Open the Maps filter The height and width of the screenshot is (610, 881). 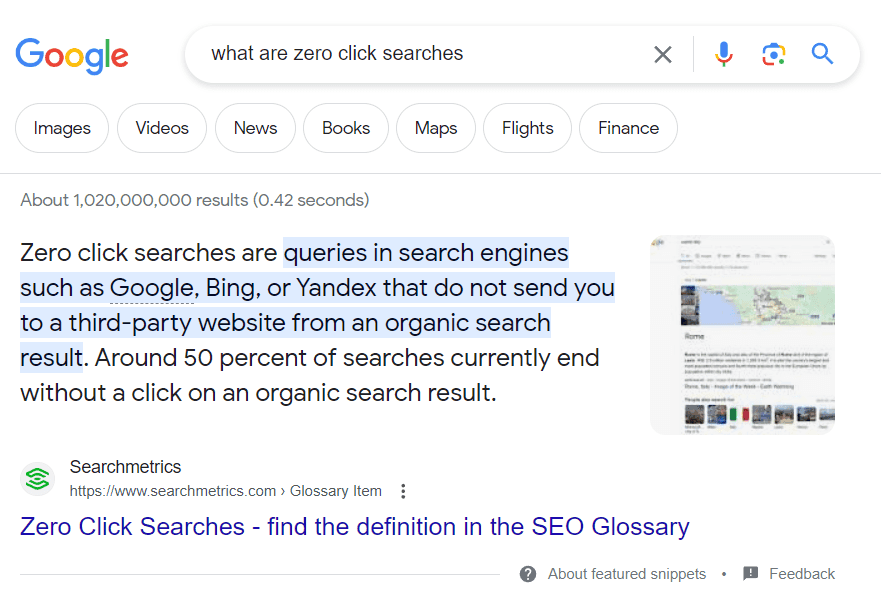click(436, 128)
